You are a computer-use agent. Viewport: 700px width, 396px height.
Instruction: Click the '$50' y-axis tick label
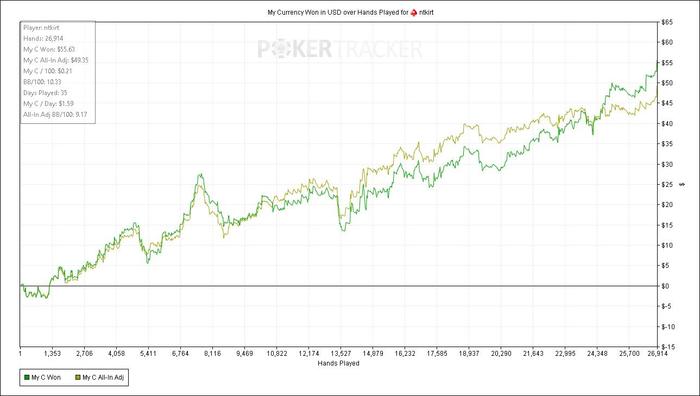tap(667, 83)
